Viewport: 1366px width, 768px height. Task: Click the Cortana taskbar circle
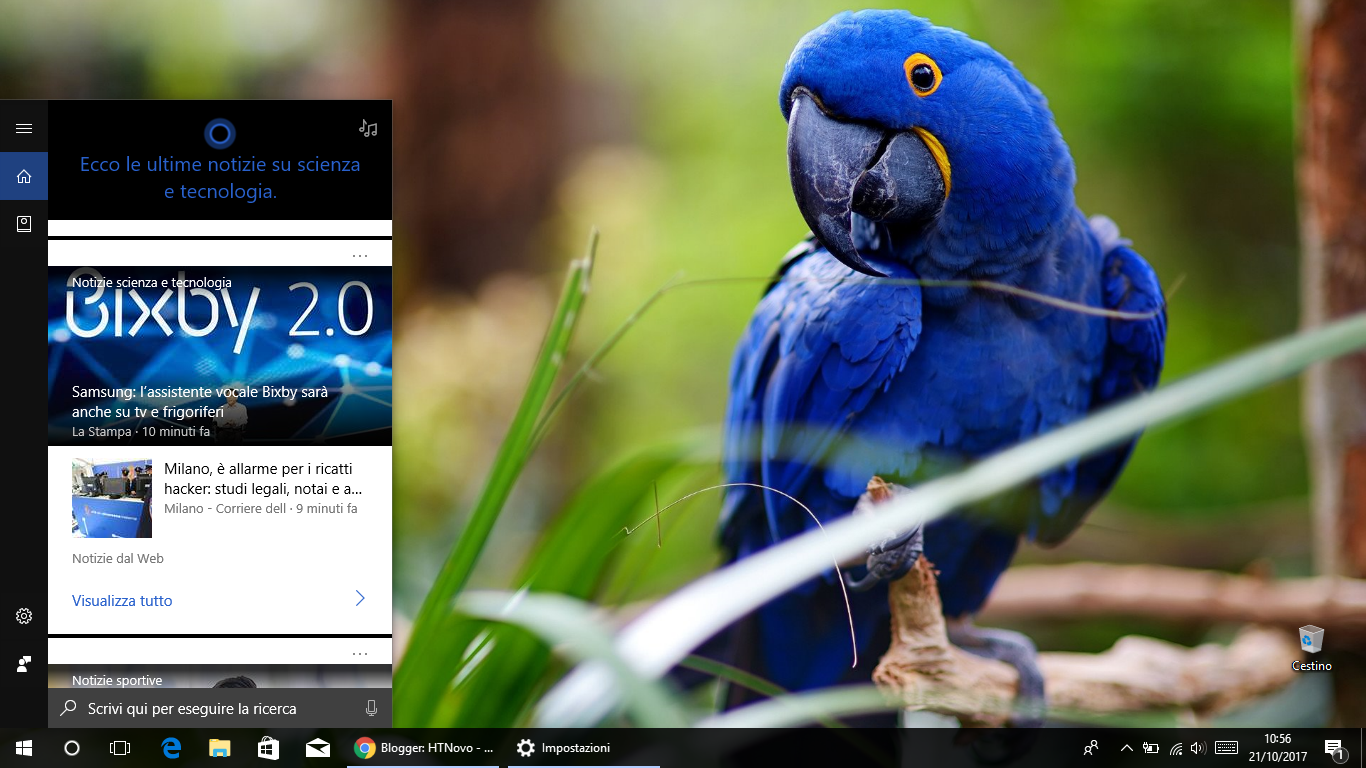click(72, 748)
